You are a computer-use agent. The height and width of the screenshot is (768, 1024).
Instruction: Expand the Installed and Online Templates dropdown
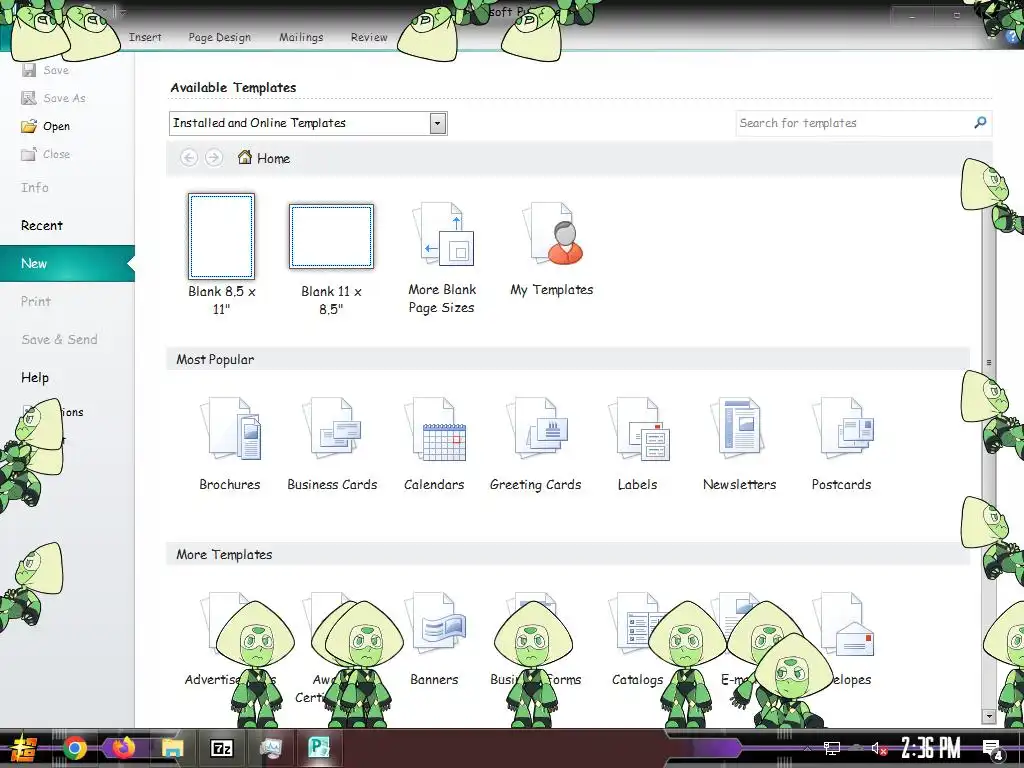(438, 123)
